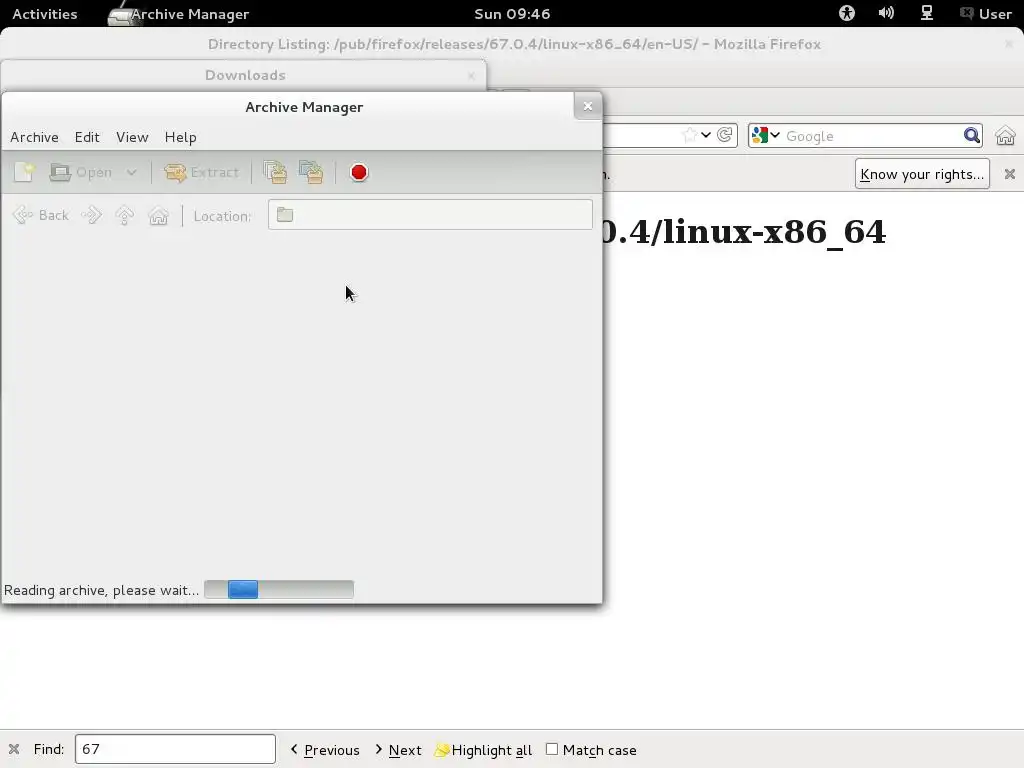Enable the Match case checkbox
Screen dimensions: 1024x768
[x=552, y=749]
